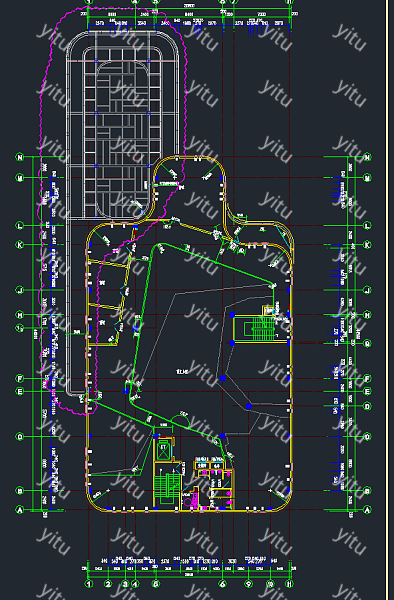Select the staircase beside the right wall
The height and width of the screenshot is (600, 394).
(x=261, y=329)
